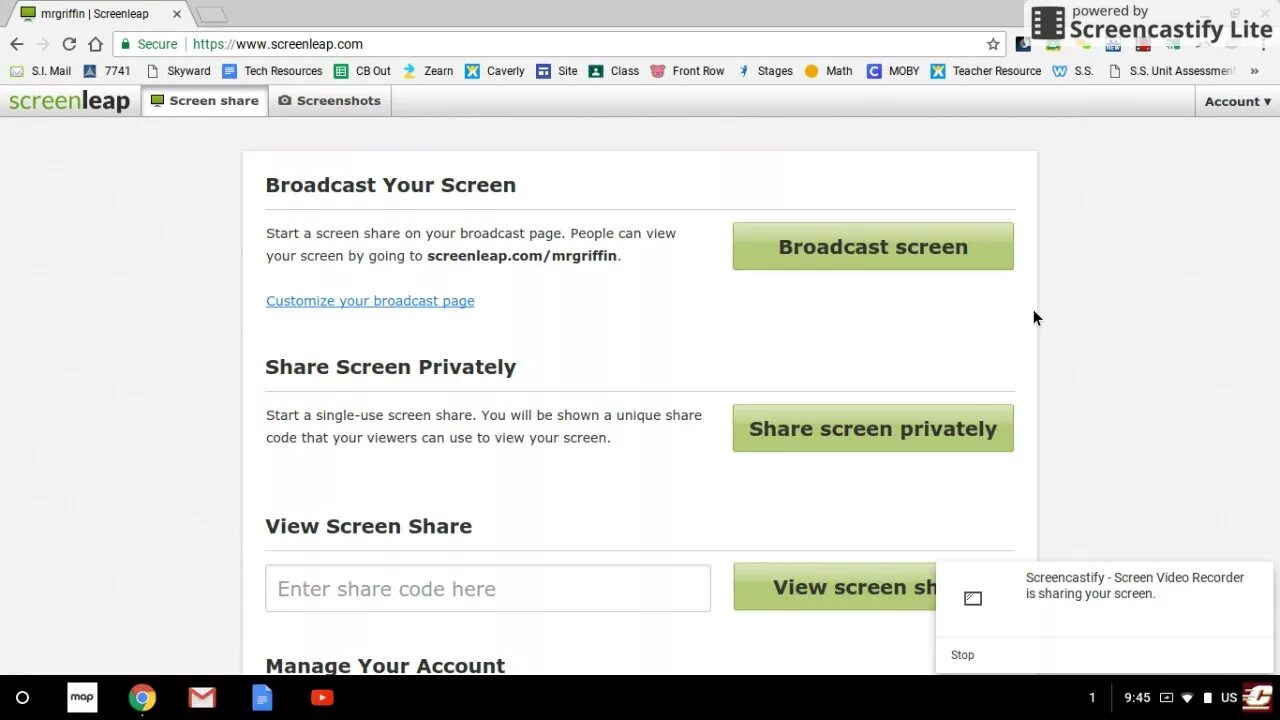Open the Class bookmark

613,71
